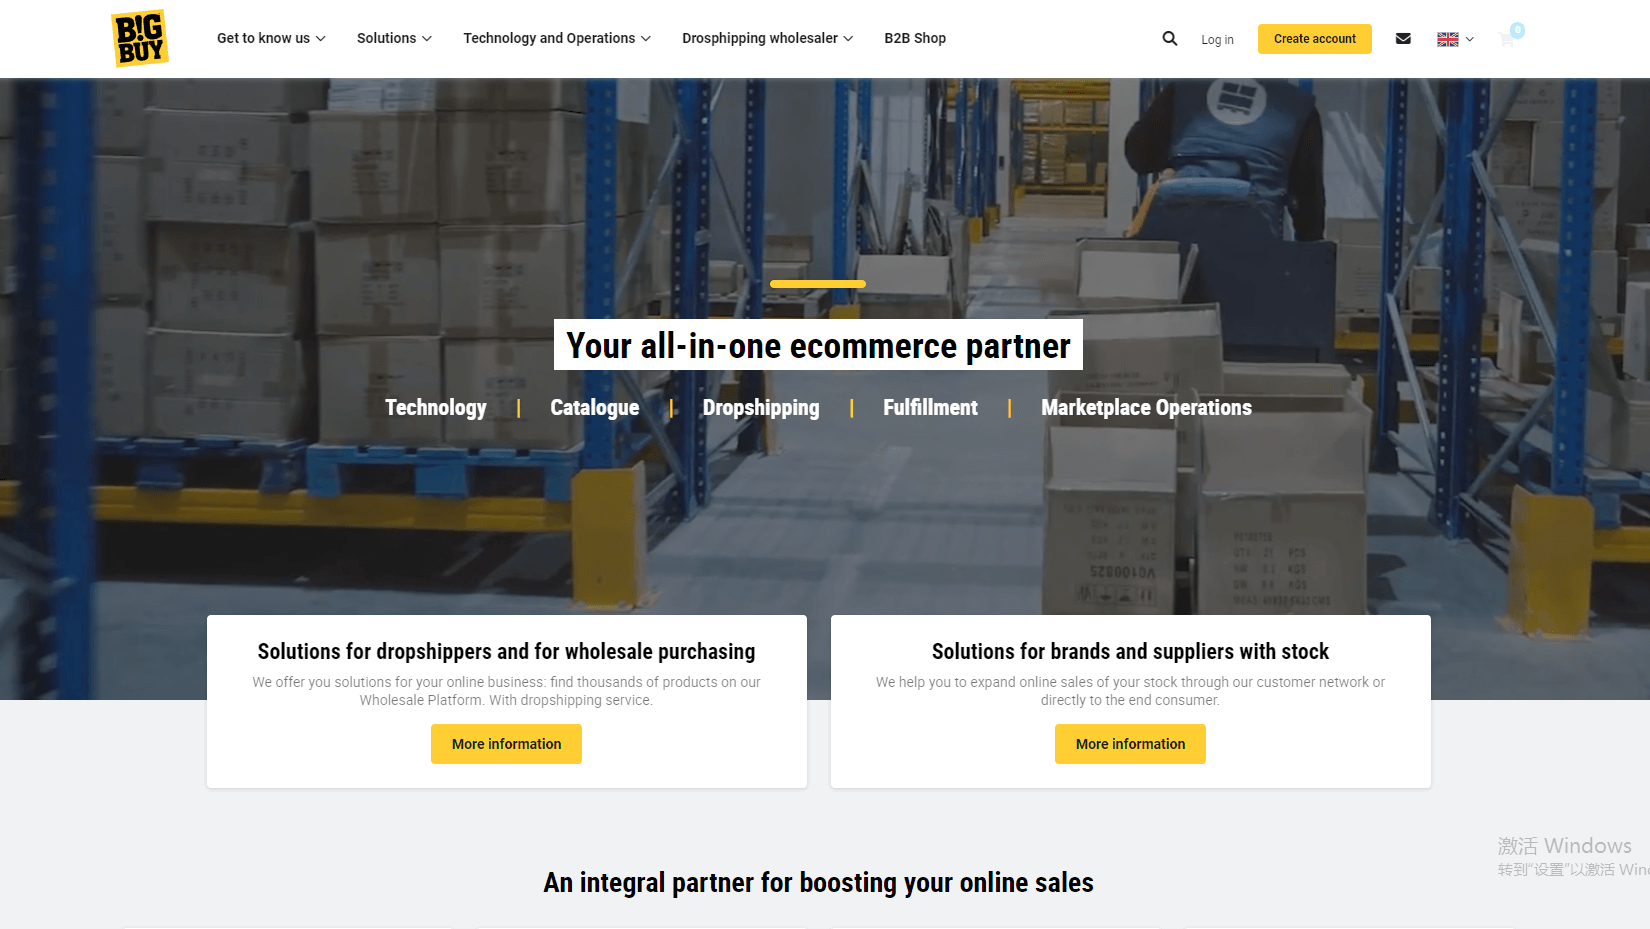This screenshot has height=929, width=1650.
Task: Select the Catalogue hero link
Action: (x=595, y=407)
